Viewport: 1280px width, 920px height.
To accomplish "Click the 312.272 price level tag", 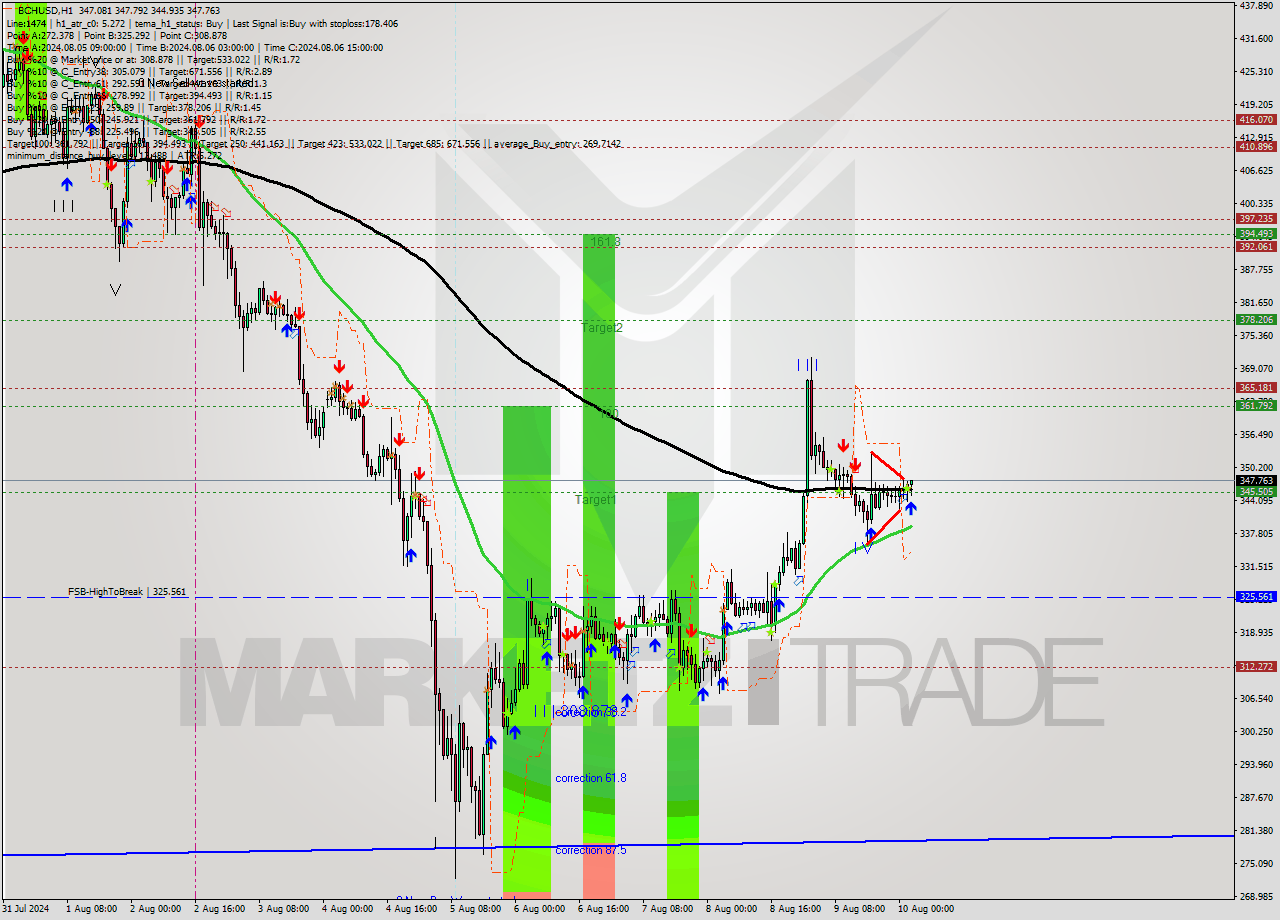I will [1256, 666].
